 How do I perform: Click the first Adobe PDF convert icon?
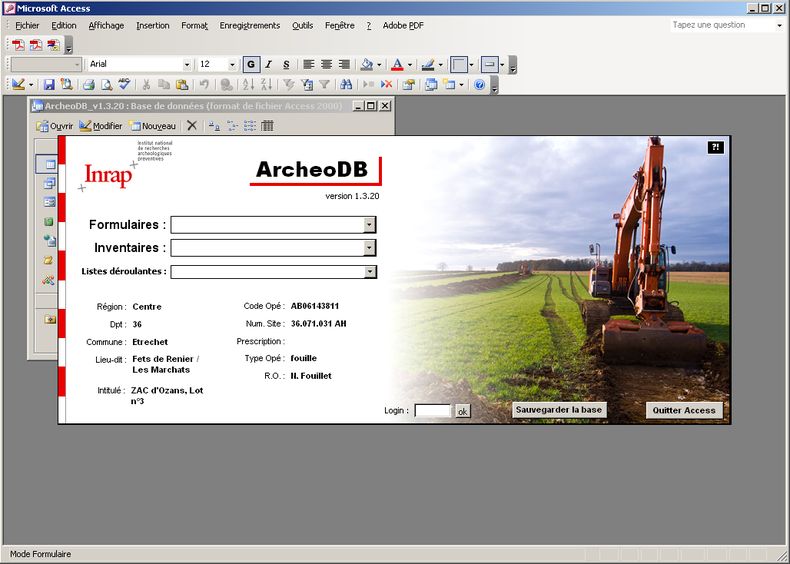pos(18,45)
